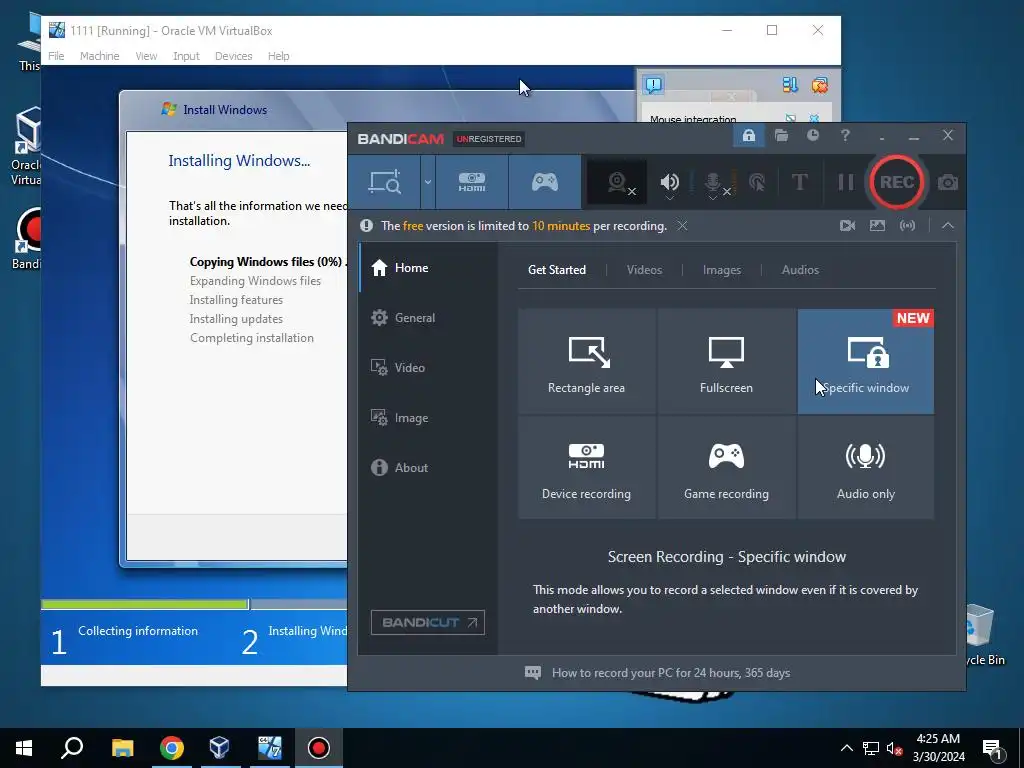This screenshot has height=768, width=1024.
Task: Open scheduled recording clock icon
Action: coord(812,136)
